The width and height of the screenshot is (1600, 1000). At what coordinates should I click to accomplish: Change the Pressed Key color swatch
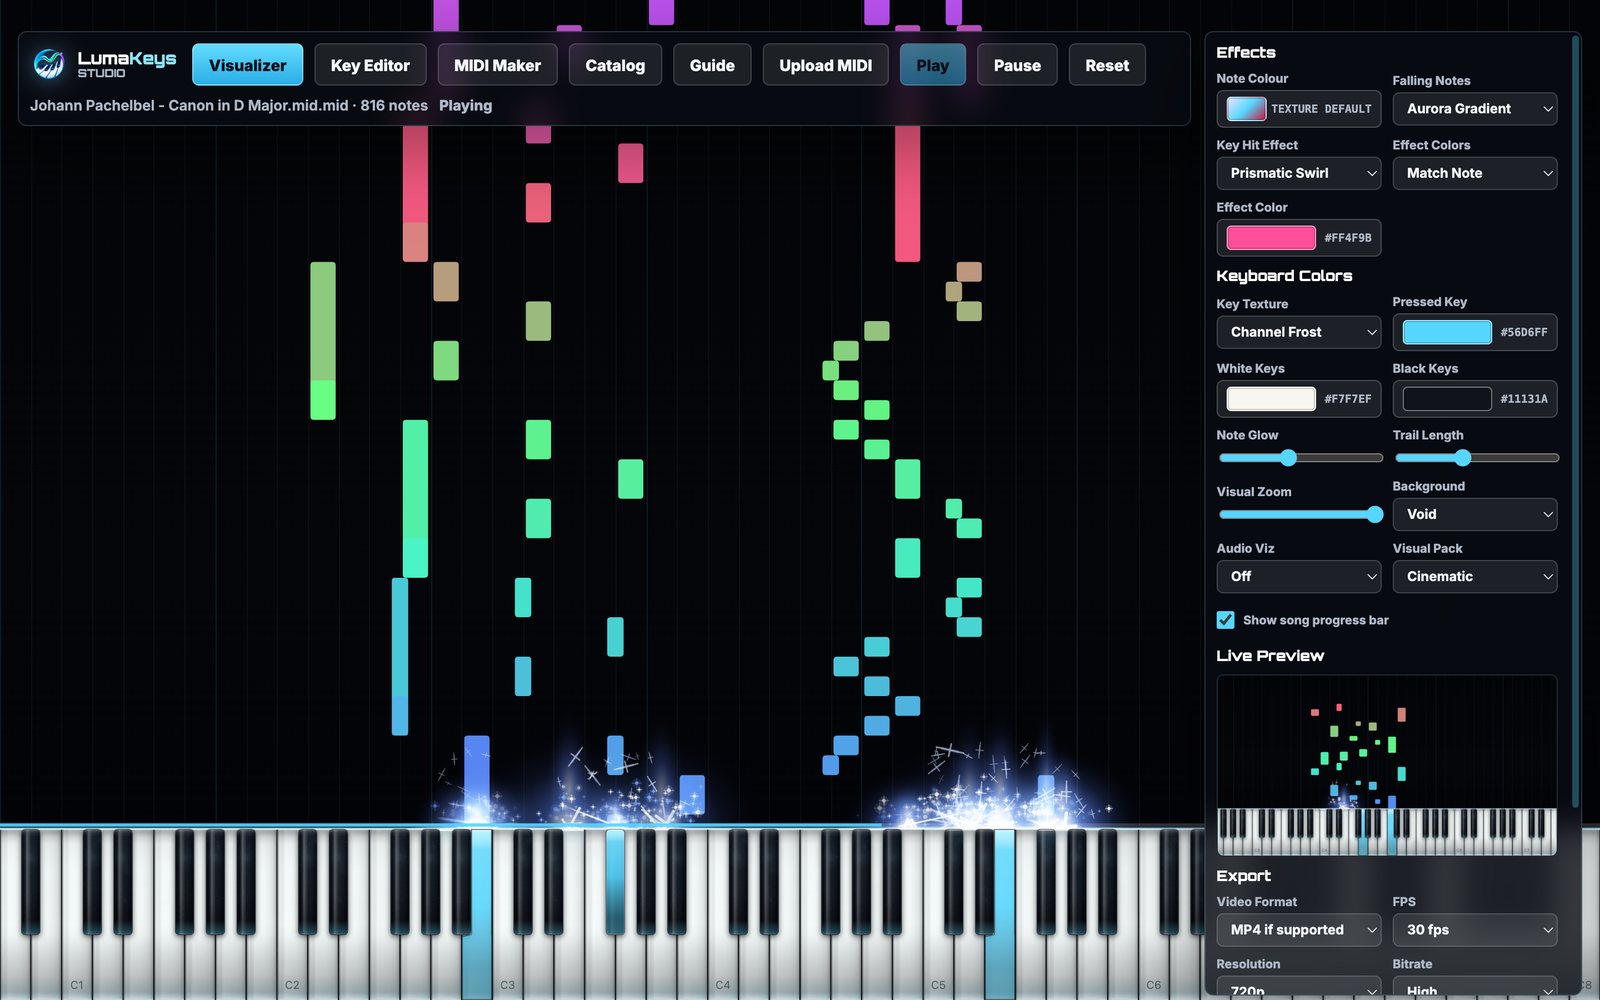click(x=1447, y=332)
